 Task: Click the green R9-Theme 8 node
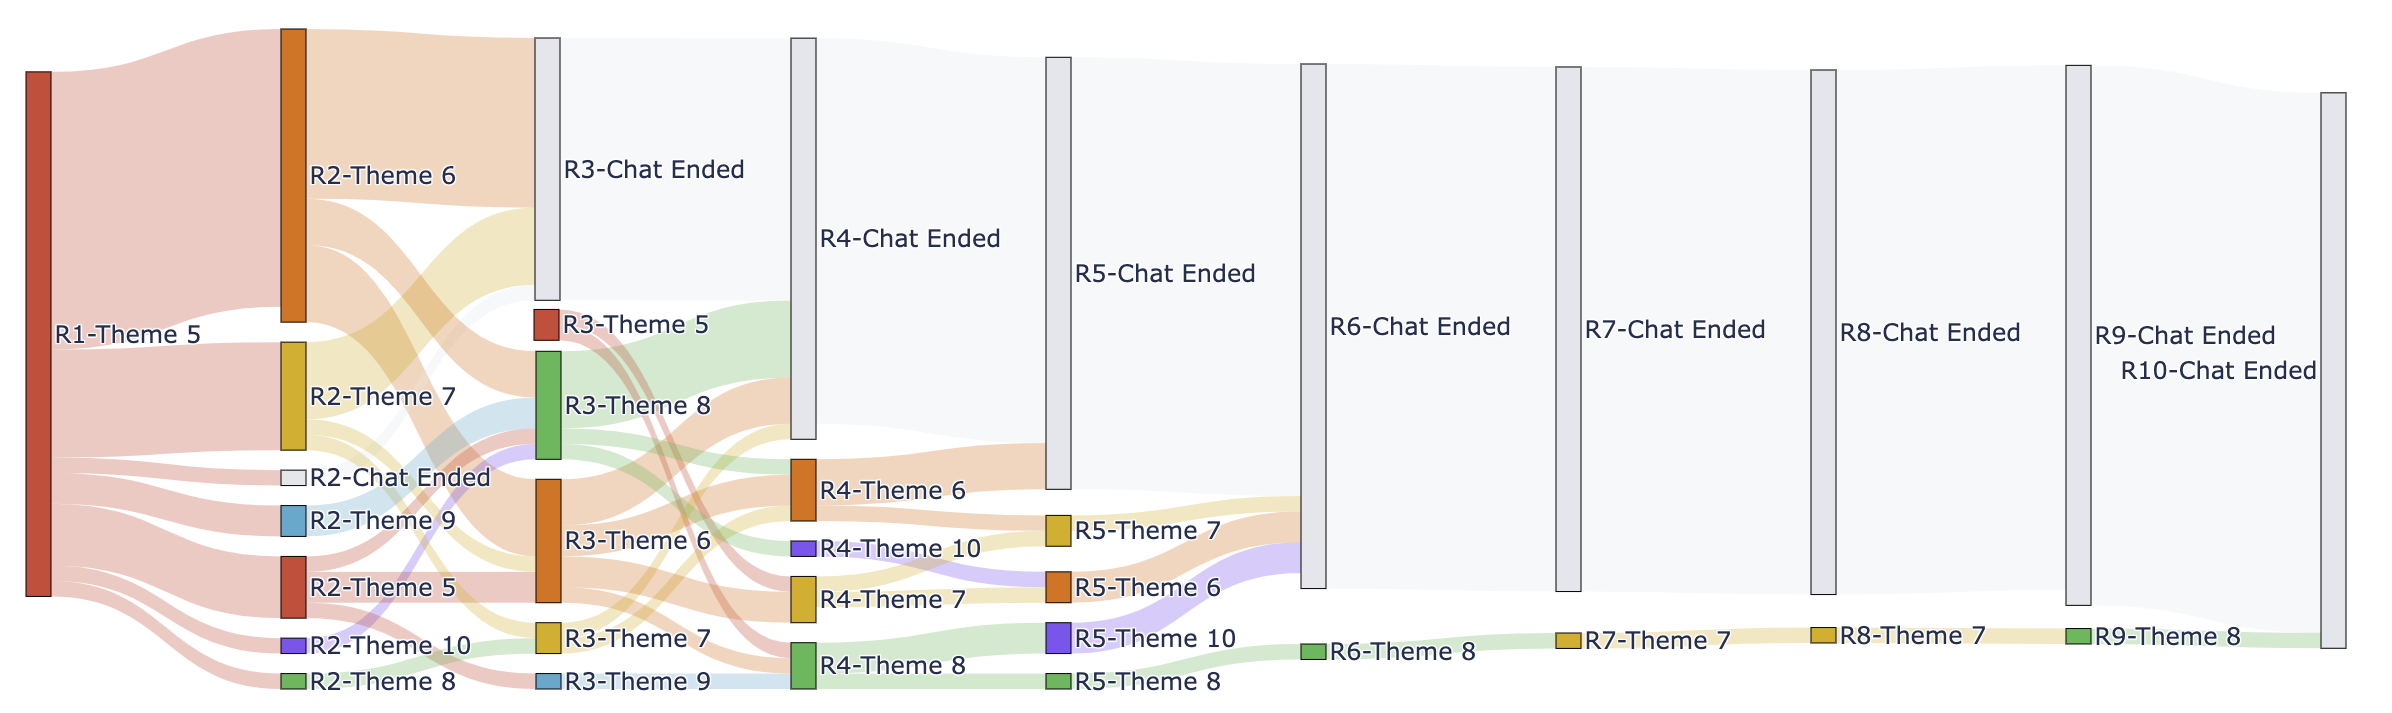(x=2078, y=636)
